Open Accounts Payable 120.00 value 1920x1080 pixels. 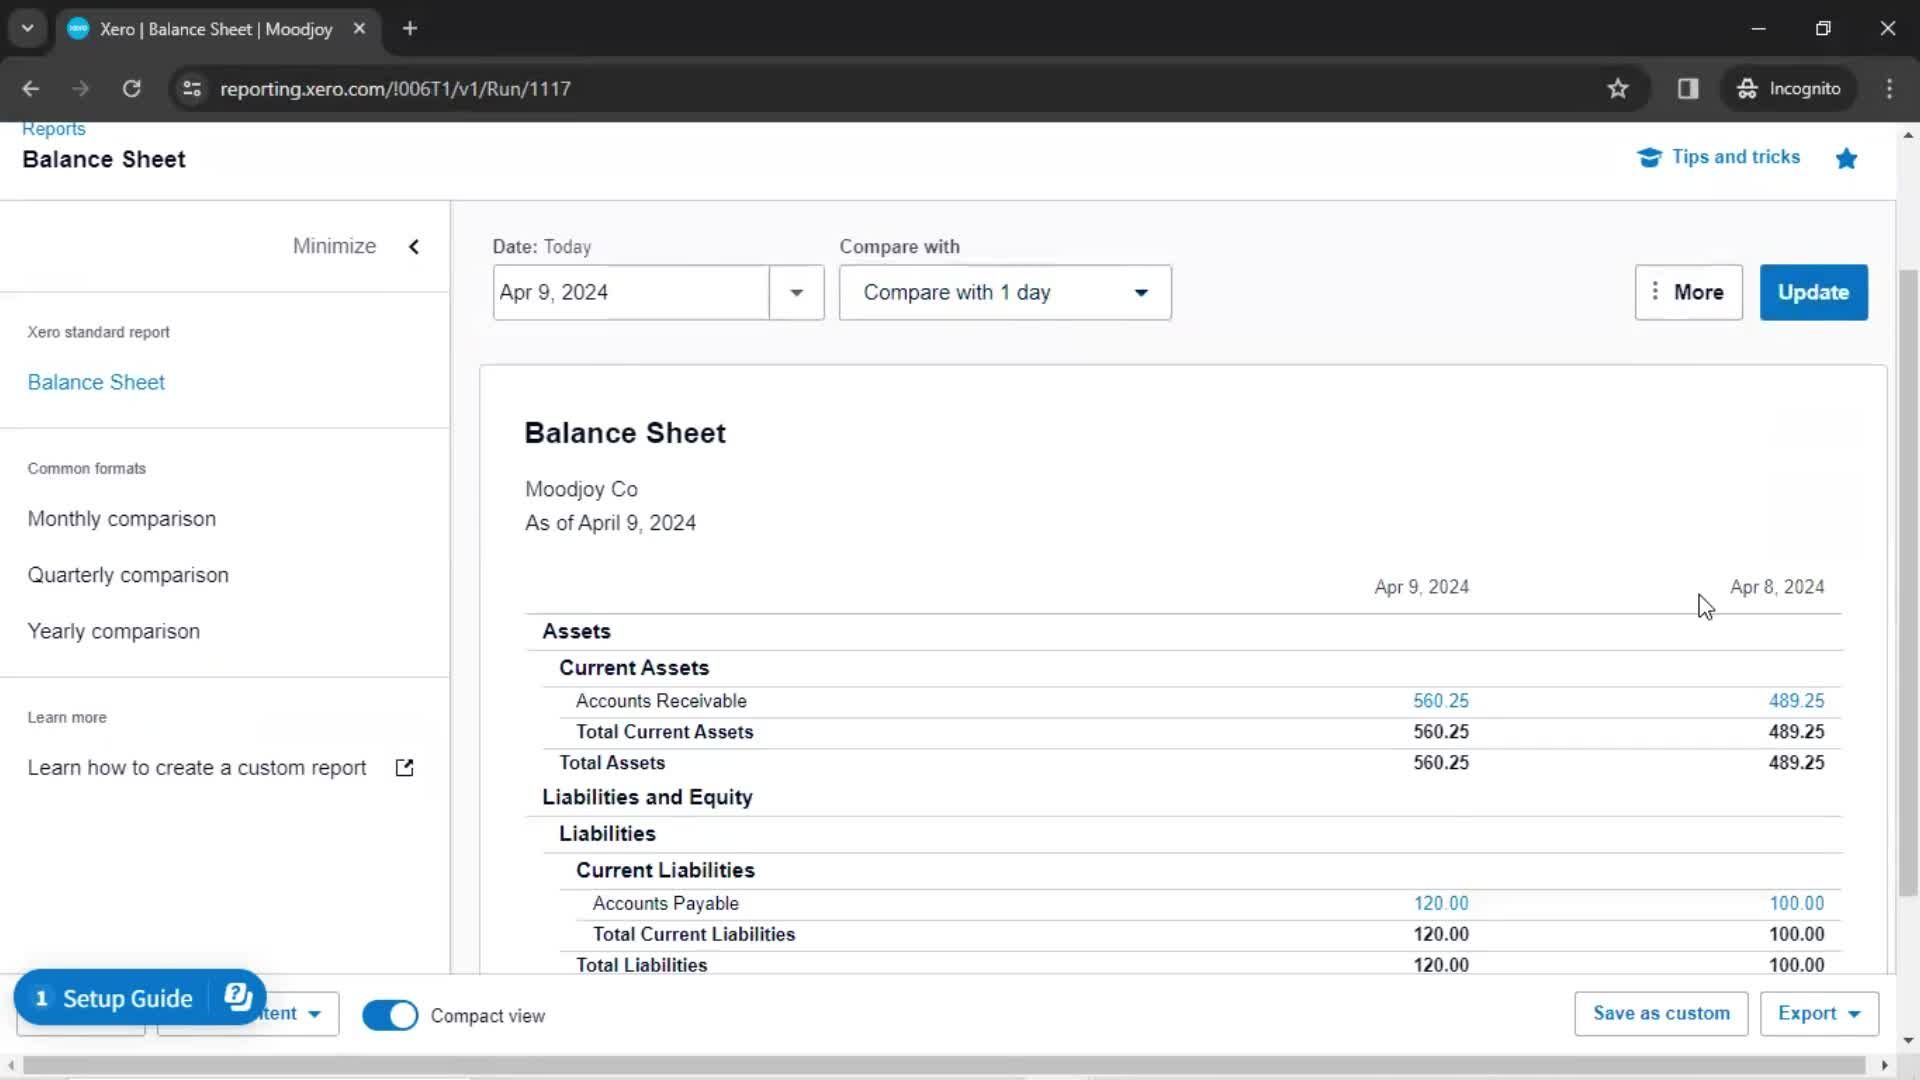(1440, 903)
